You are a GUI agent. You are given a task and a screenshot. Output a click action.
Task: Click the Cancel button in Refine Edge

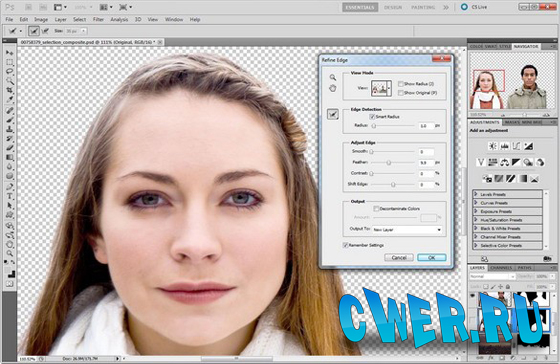tap(399, 257)
